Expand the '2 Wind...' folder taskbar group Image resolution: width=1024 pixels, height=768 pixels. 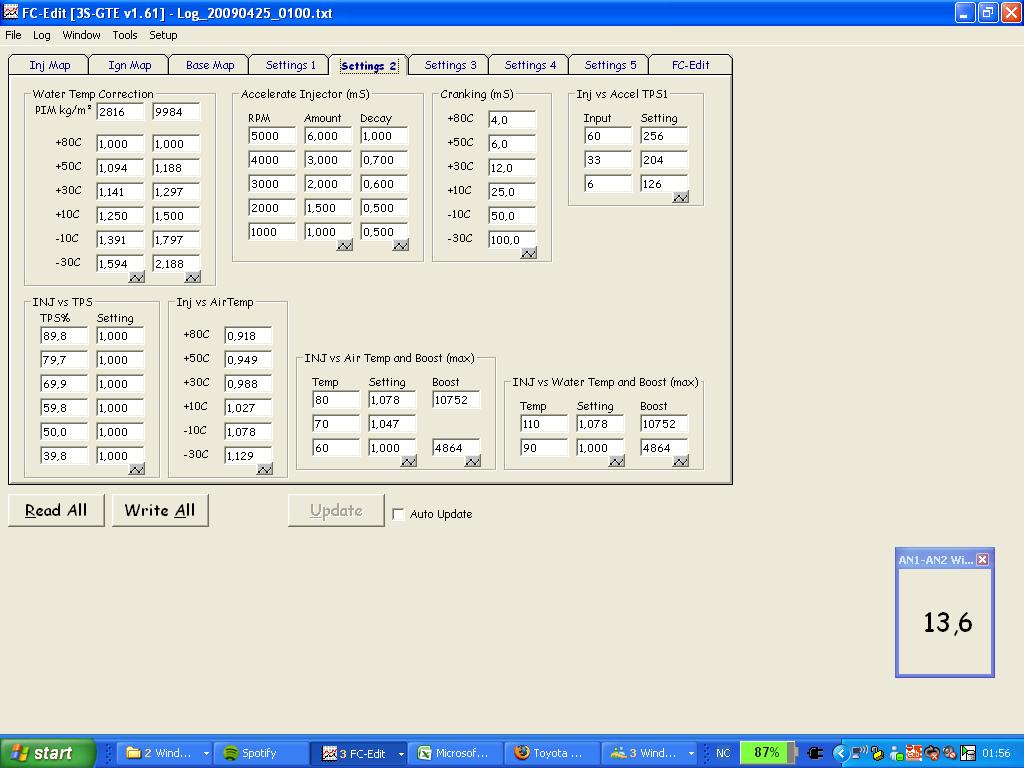206,753
